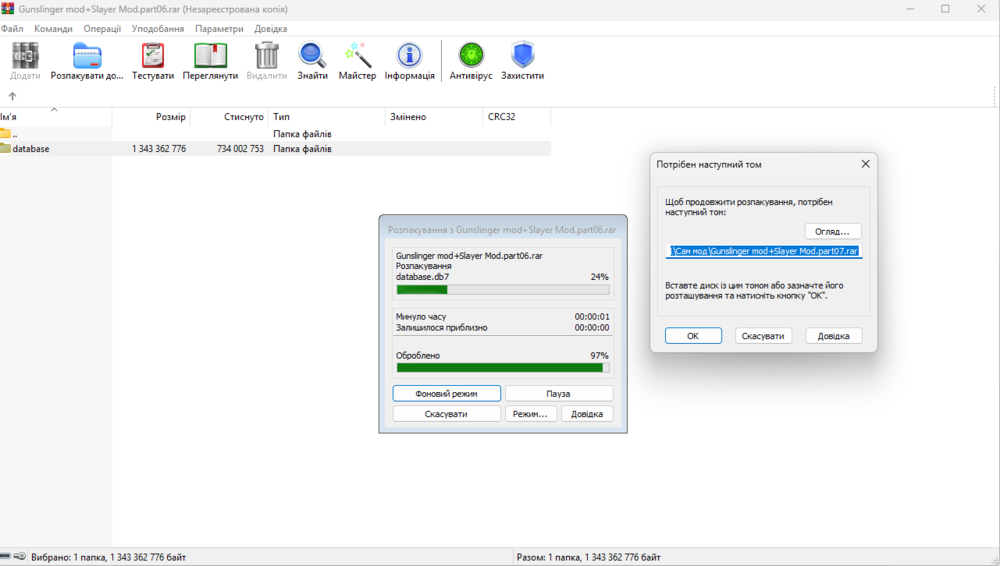Click Скасувати in the next volume dialog
This screenshot has height=566, width=1000.
(x=763, y=336)
